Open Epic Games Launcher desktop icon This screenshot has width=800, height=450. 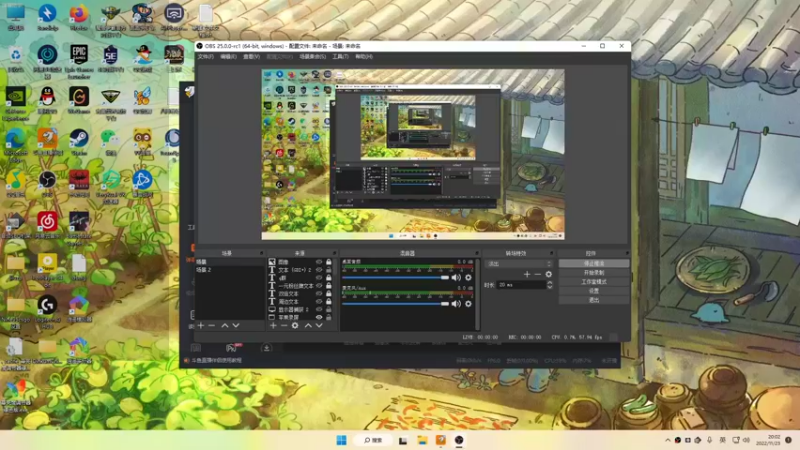(x=79, y=61)
